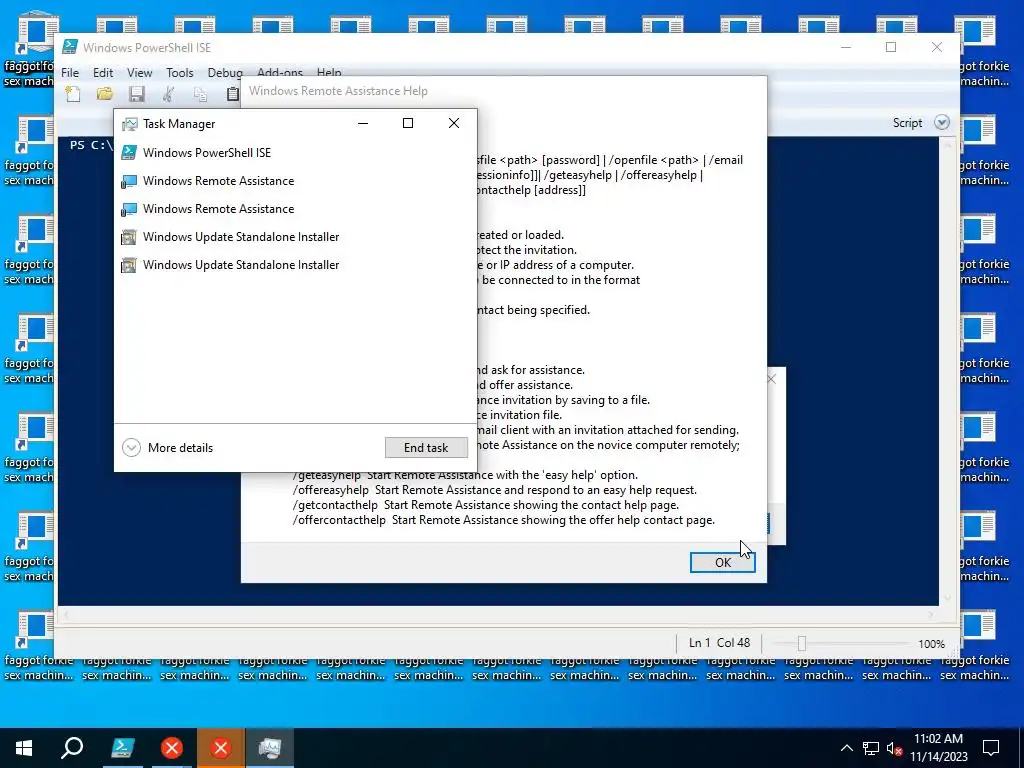Click the Paste clipboard icon in PowerShell ISE toolbar
Image resolution: width=1024 pixels, height=768 pixels.
point(232,94)
